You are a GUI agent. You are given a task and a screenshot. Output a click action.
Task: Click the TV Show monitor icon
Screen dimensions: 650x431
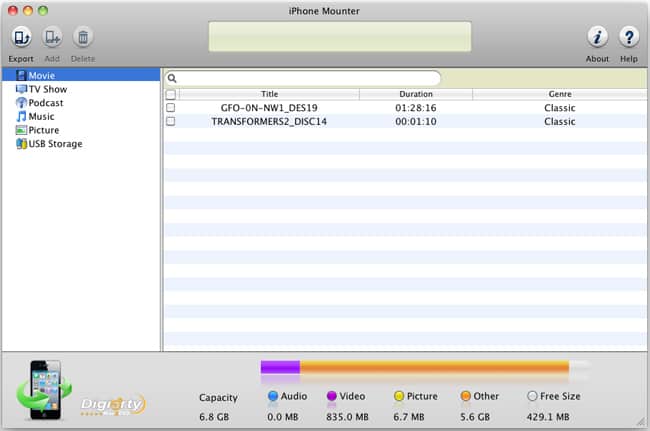pos(21,89)
